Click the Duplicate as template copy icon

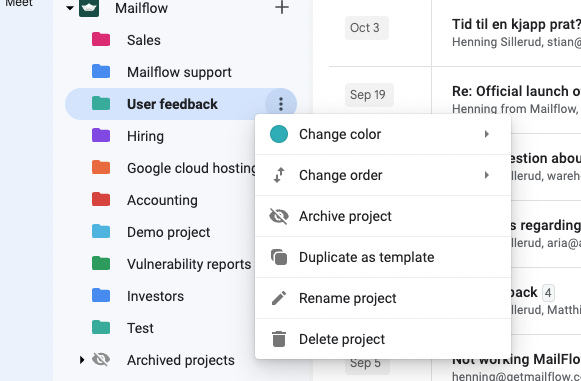tap(279, 257)
